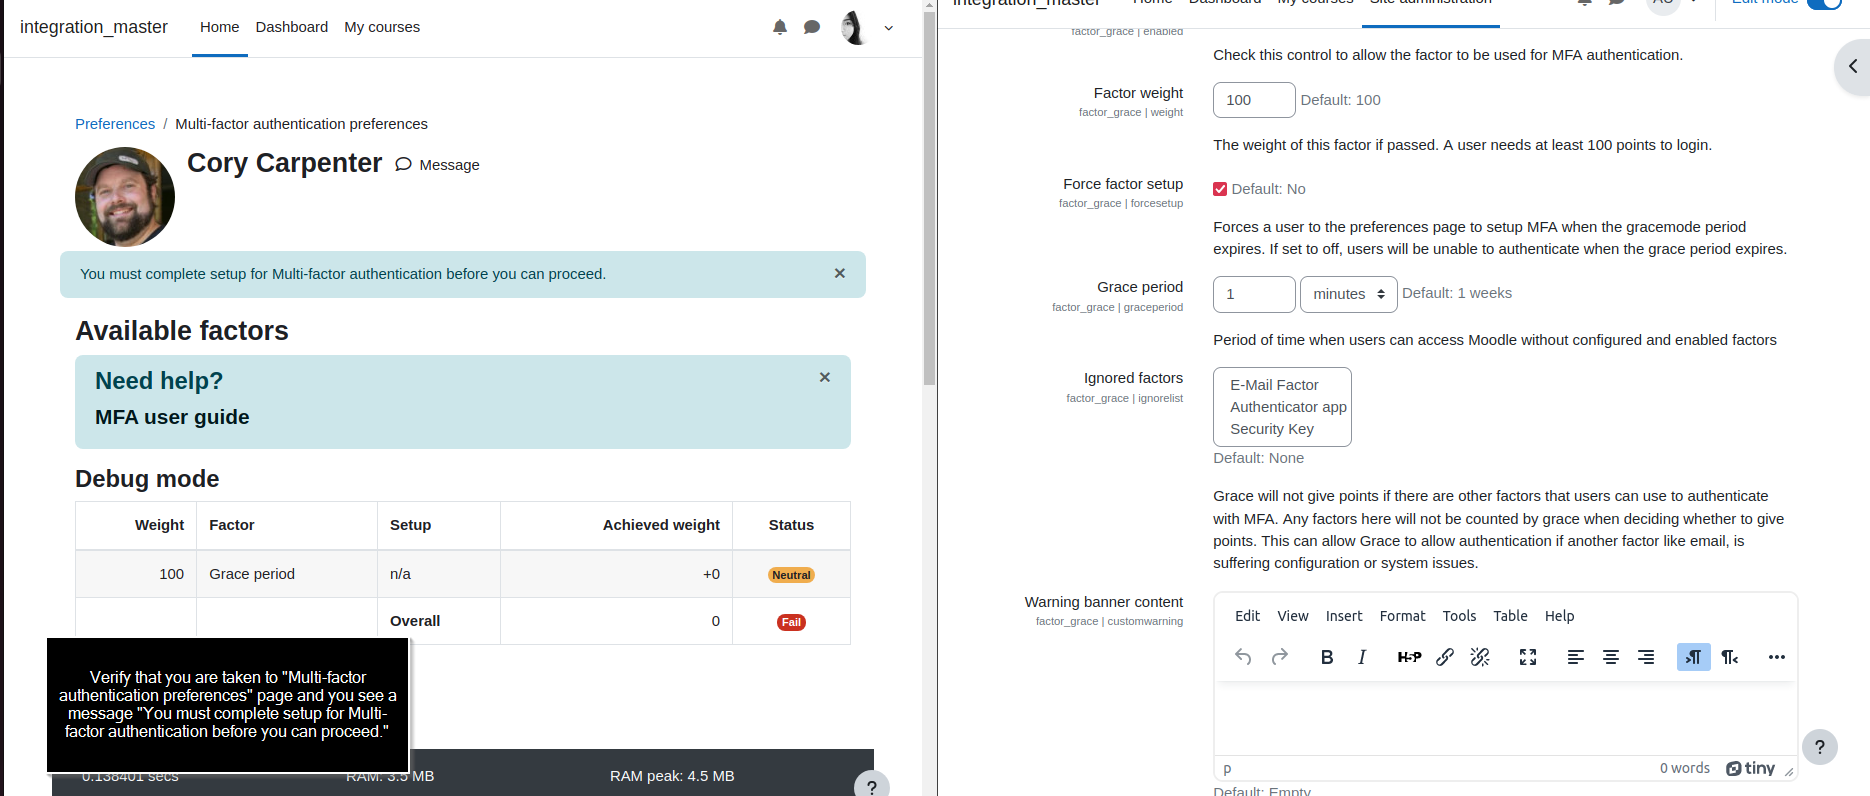Align text right in editor
Image resolution: width=1870 pixels, height=796 pixels.
pos(1646,657)
